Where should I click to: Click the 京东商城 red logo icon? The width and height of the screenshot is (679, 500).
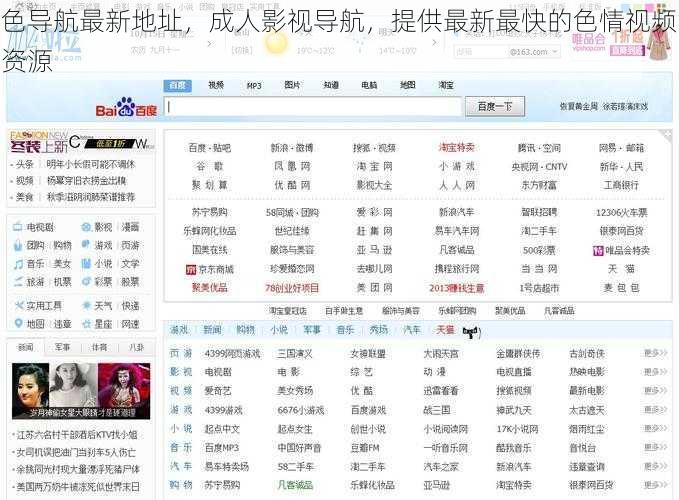point(191,269)
